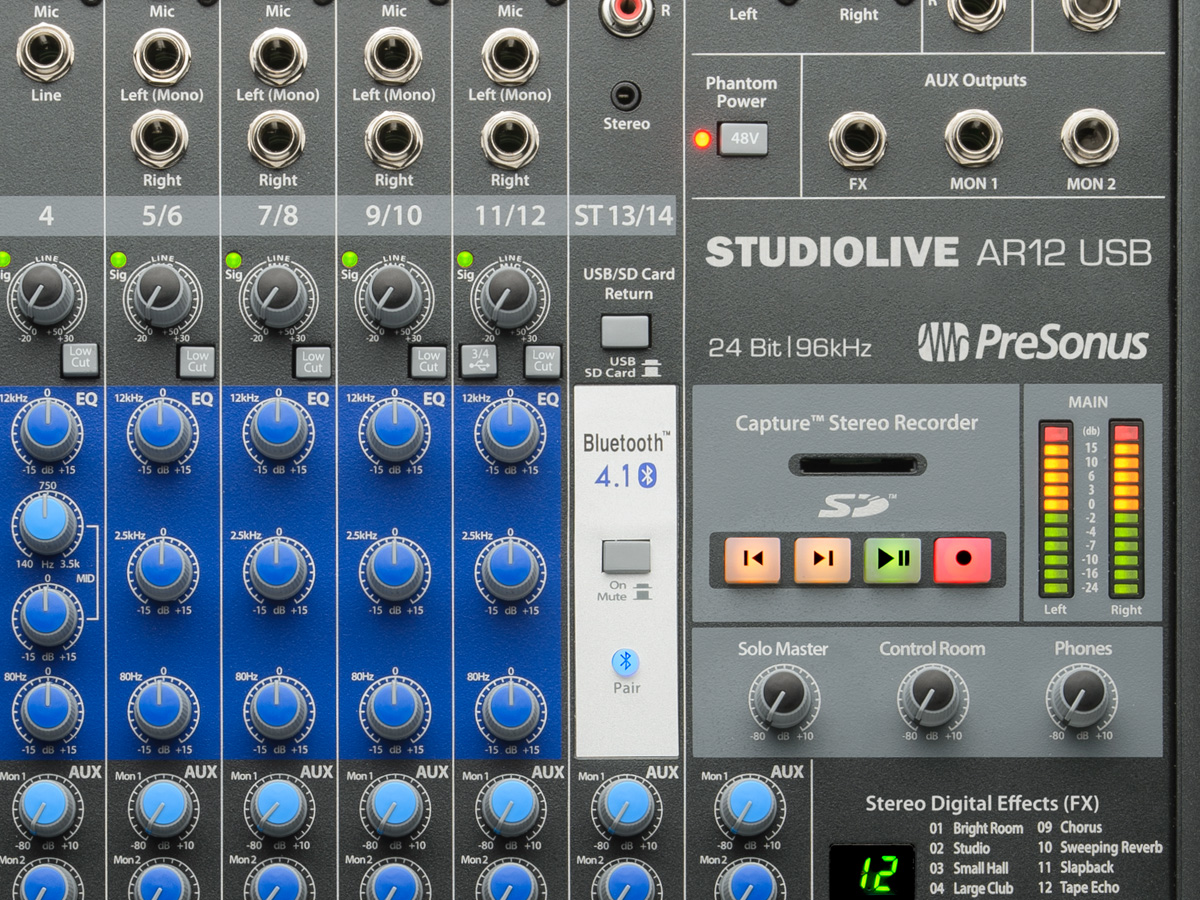Click the green Sig LED on channel 9/10
The image size is (1200, 900).
click(349, 260)
